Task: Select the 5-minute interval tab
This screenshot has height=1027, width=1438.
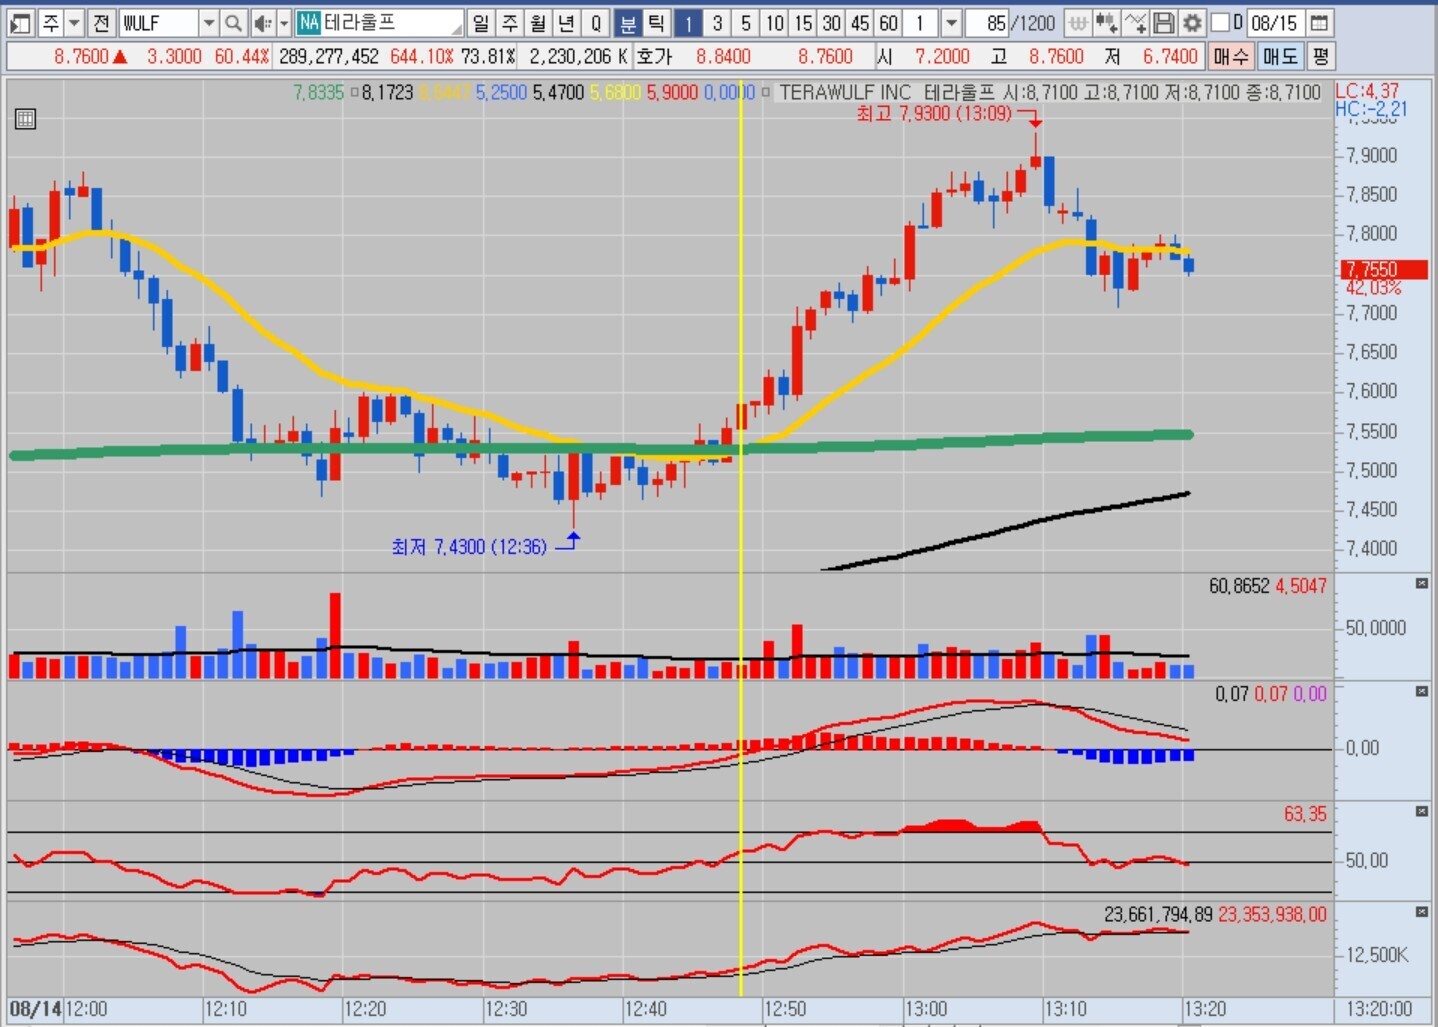Action: [x=745, y=22]
